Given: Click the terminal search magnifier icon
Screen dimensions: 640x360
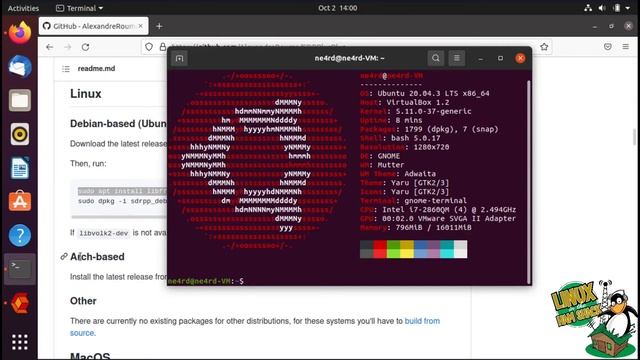Looking at the screenshot, I should coord(436,58).
